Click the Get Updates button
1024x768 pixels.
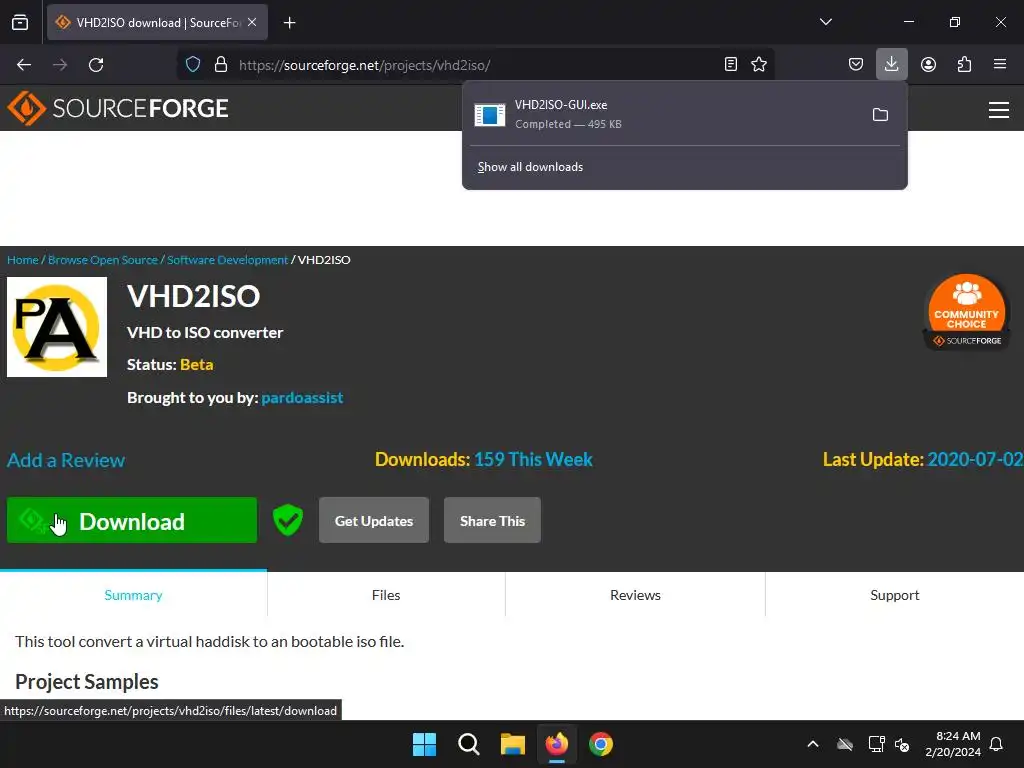374,520
